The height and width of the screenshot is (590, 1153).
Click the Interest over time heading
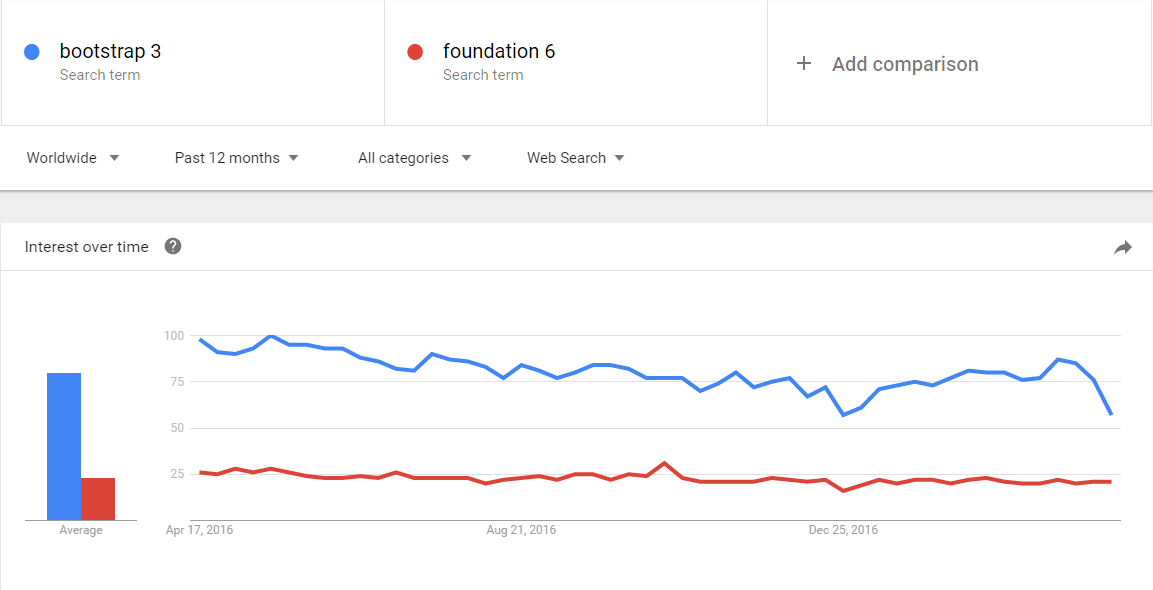click(x=86, y=247)
